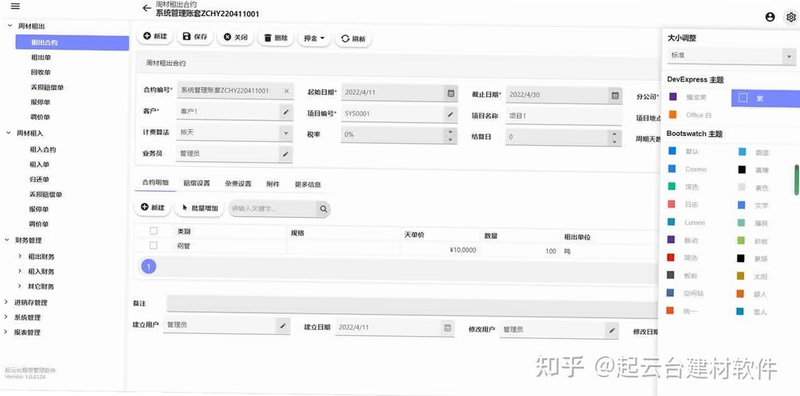Select the Cosmo theme swatch

click(x=672, y=169)
